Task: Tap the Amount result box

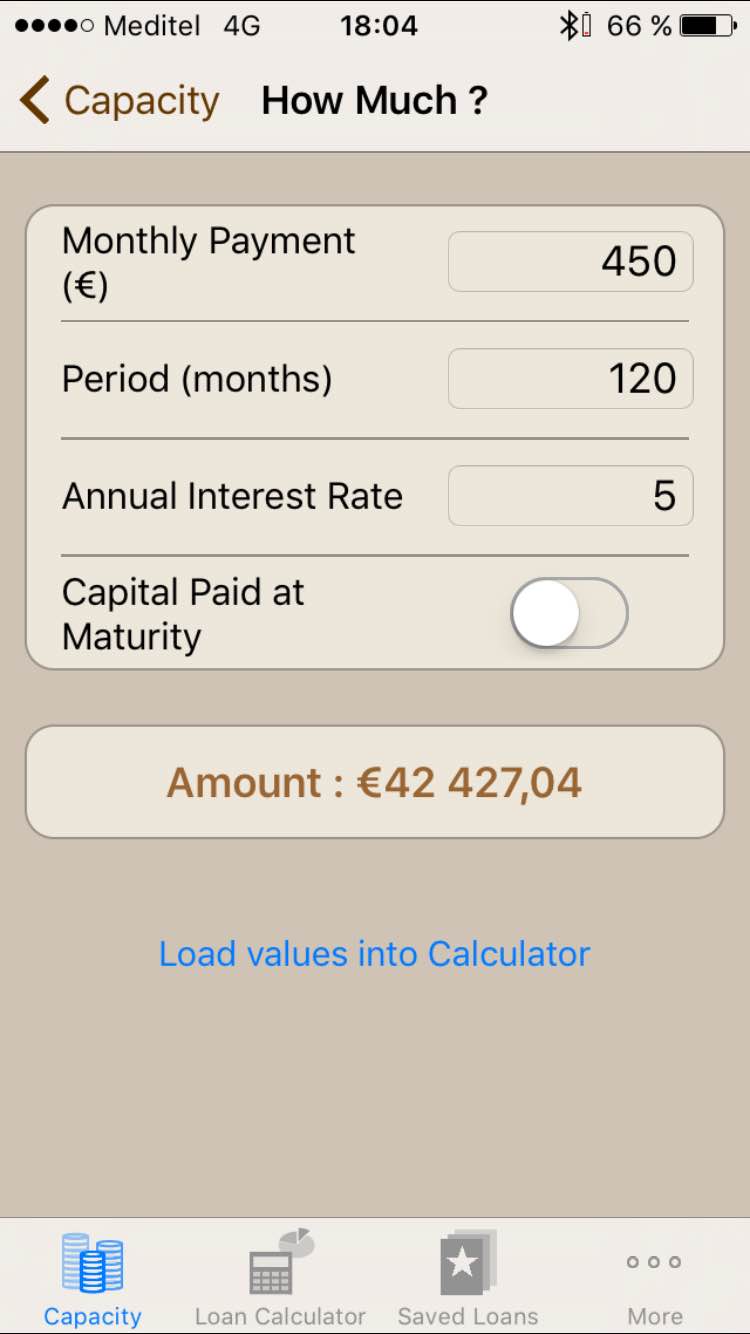Action: click(x=375, y=782)
